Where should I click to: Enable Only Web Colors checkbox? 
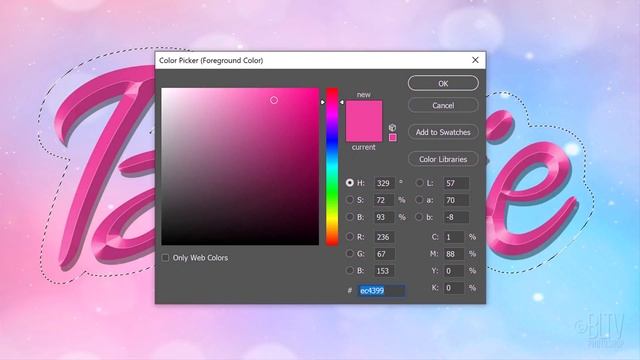click(x=165, y=258)
